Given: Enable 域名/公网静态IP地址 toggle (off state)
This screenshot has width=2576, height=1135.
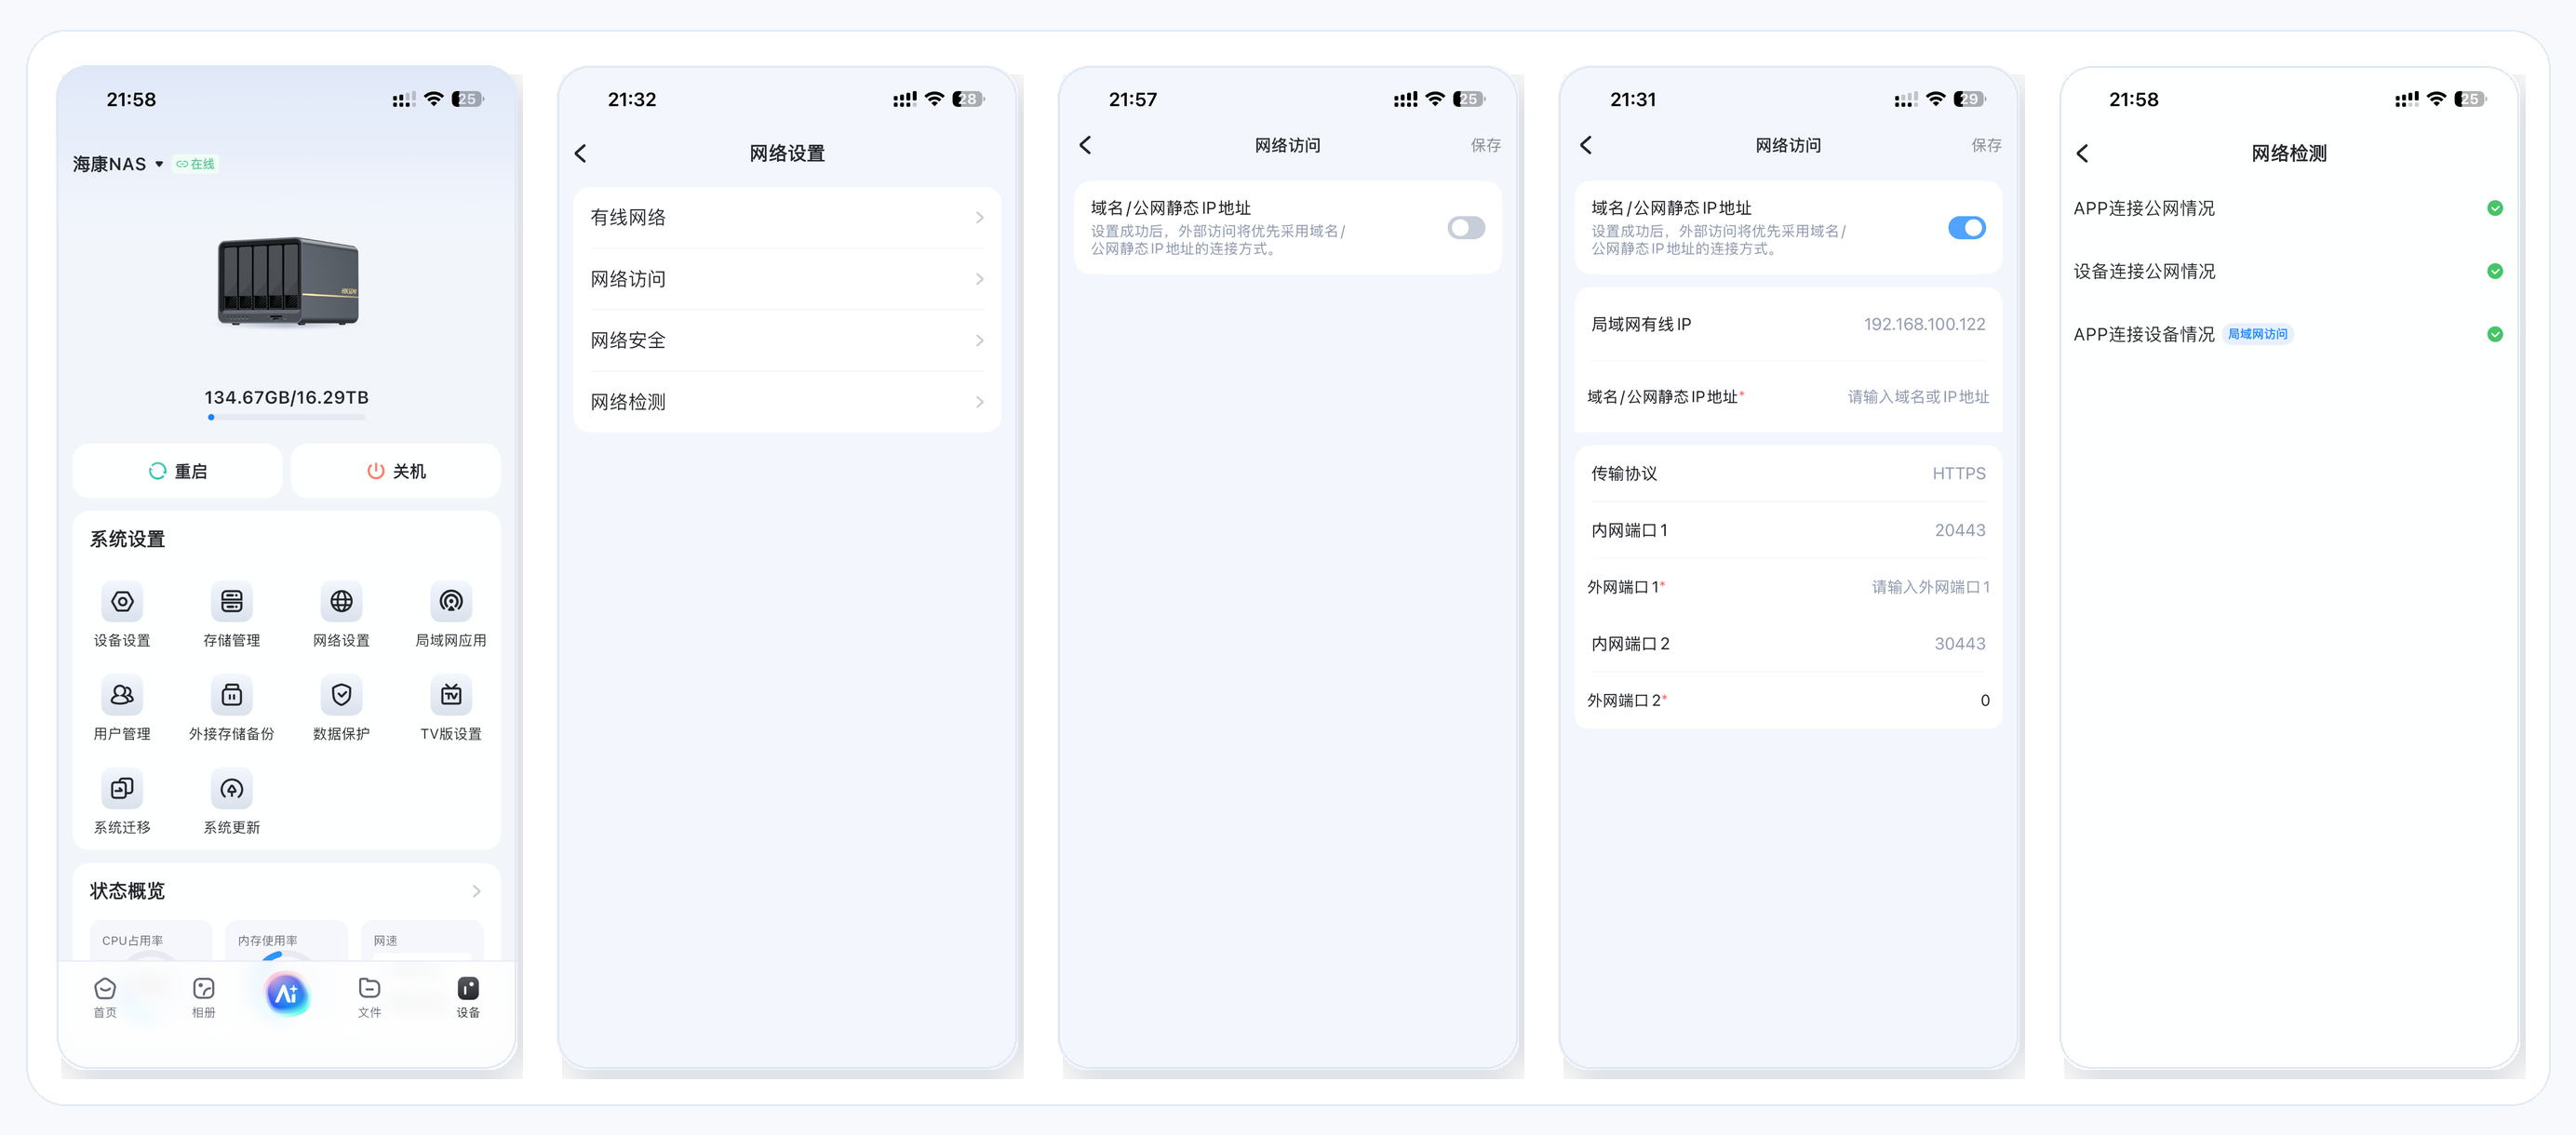Looking at the screenshot, I should point(1466,228).
